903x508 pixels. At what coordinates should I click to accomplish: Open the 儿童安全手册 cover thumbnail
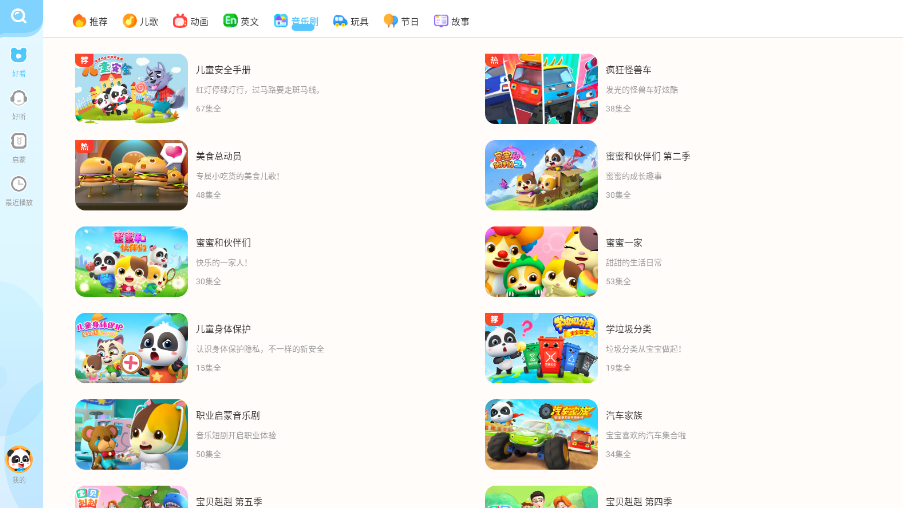[x=131, y=89]
